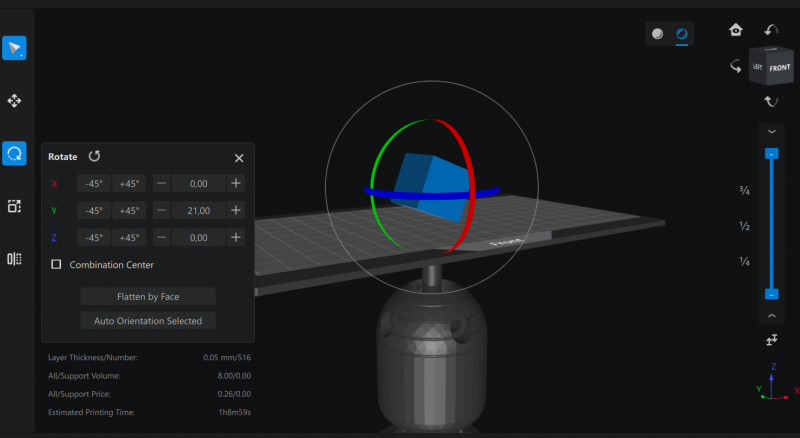Click the Rotate tool icon in sidebar

pos(14,154)
